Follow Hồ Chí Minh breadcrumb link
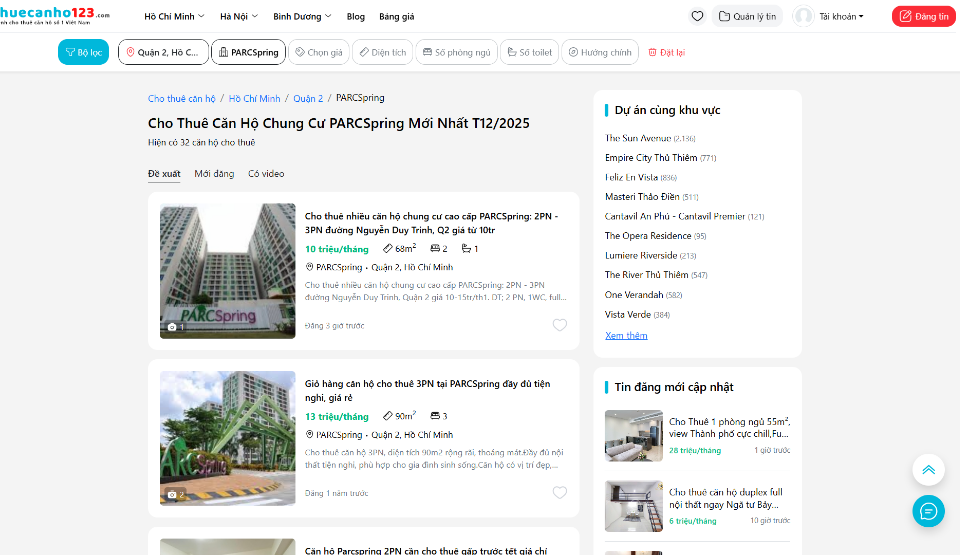The image size is (960, 555). click(254, 98)
